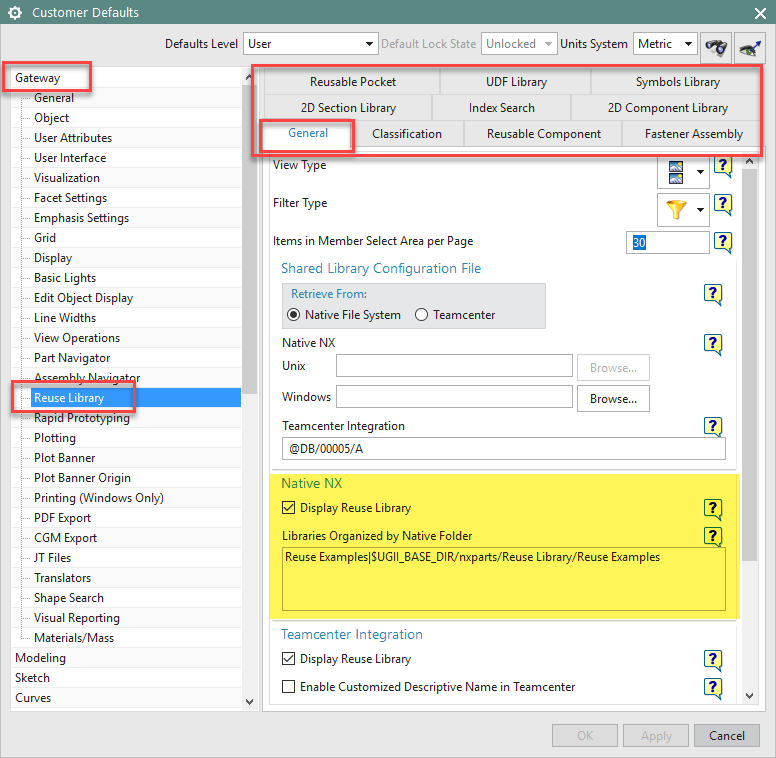Toggle Native NX Display Reuse Library checkbox
The height and width of the screenshot is (758, 776).
click(288, 508)
